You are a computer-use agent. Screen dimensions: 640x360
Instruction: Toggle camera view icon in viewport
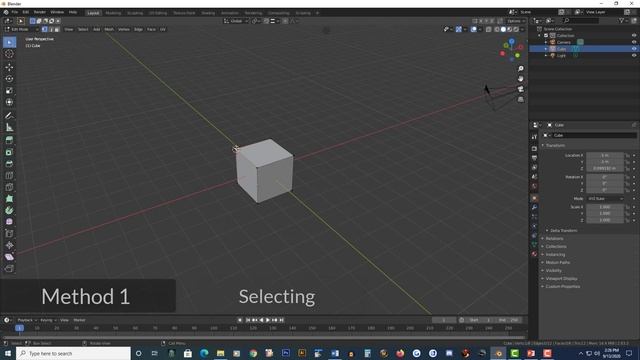click(520, 89)
